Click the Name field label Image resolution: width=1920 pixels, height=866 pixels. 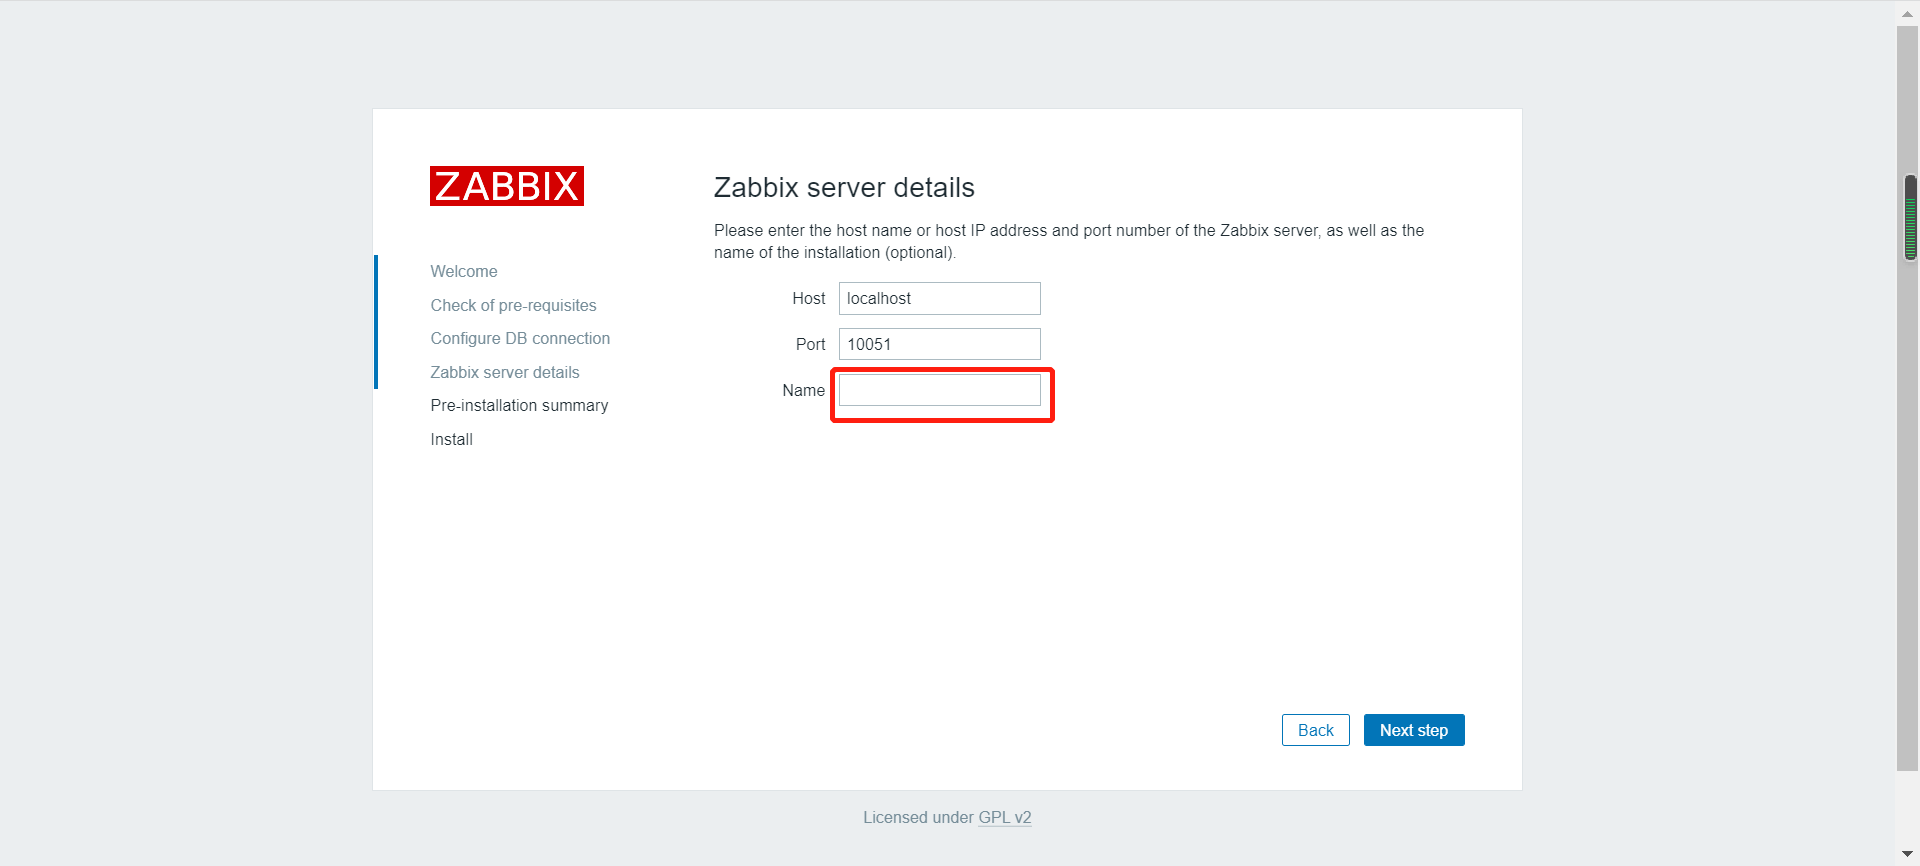tap(803, 390)
